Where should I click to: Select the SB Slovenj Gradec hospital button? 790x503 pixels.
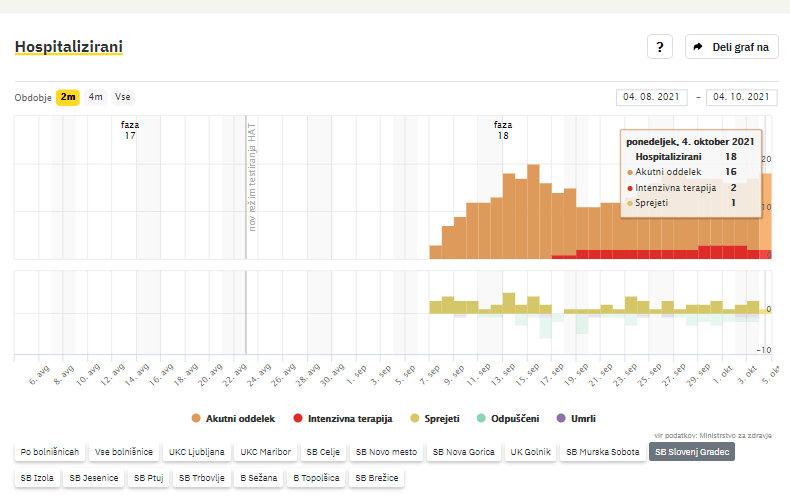(x=691, y=452)
